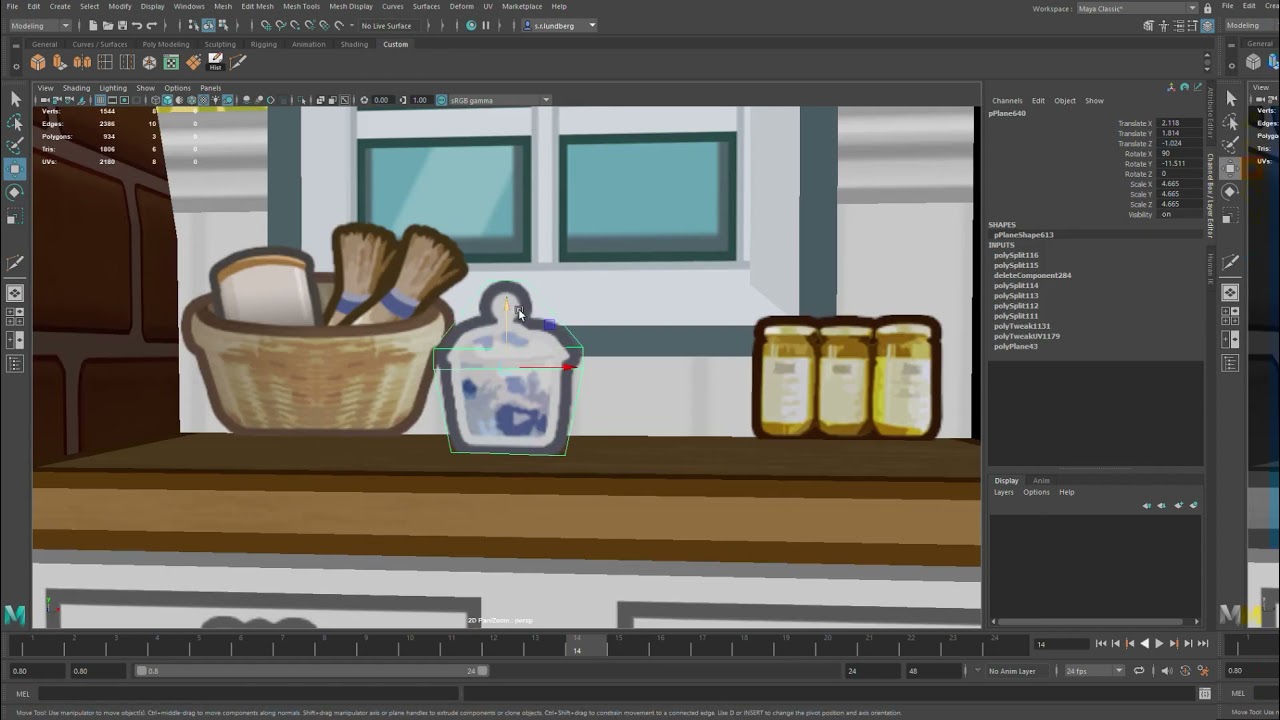1280x720 pixels.
Task: Click the workspace lock icon
Action: [x=1208, y=8]
